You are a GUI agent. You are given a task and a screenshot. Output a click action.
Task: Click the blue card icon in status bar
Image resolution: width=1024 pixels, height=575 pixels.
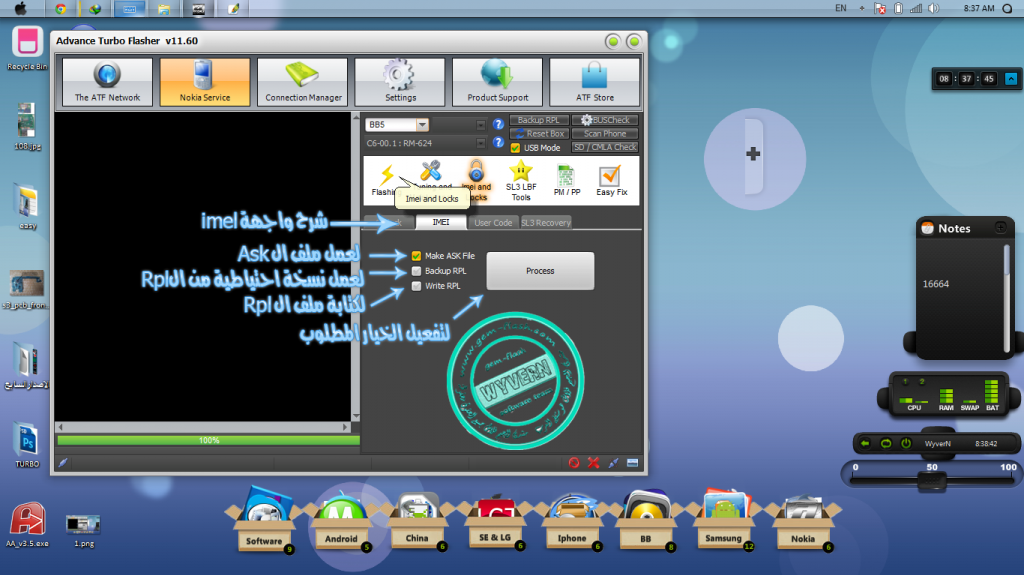point(632,463)
